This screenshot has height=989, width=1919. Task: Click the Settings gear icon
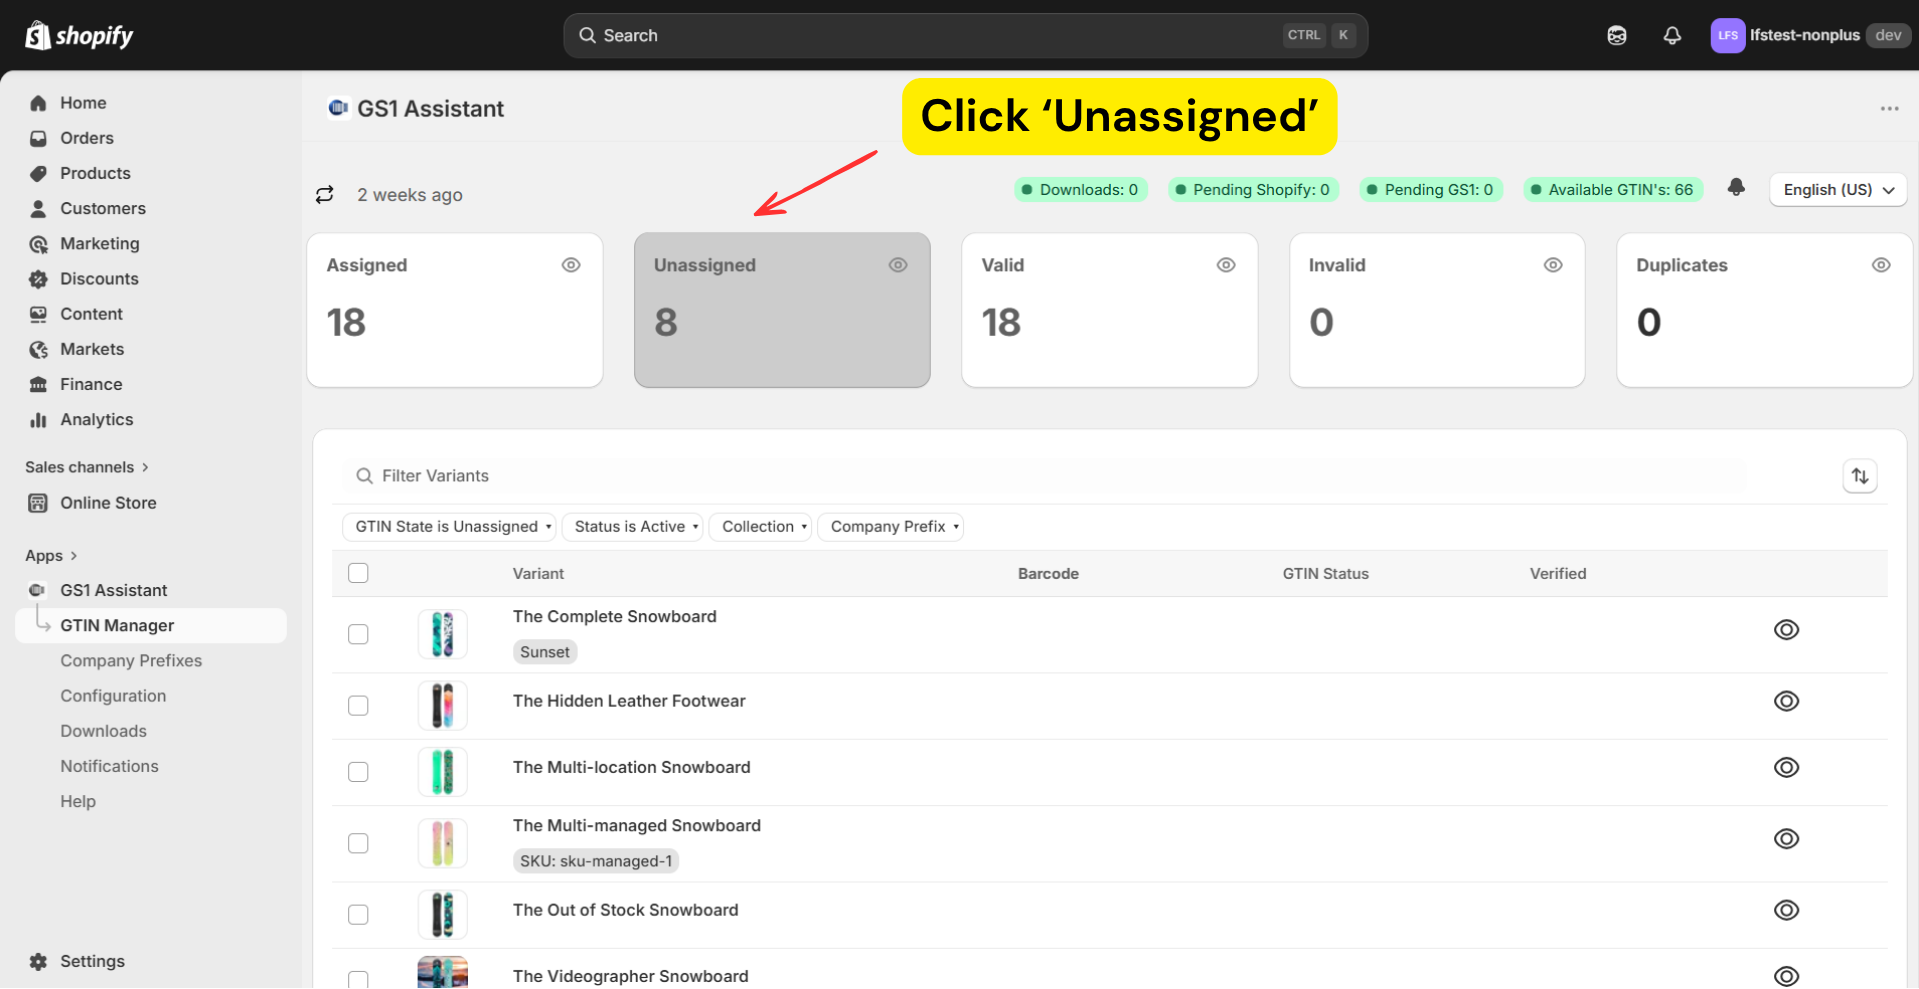click(x=38, y=961)
